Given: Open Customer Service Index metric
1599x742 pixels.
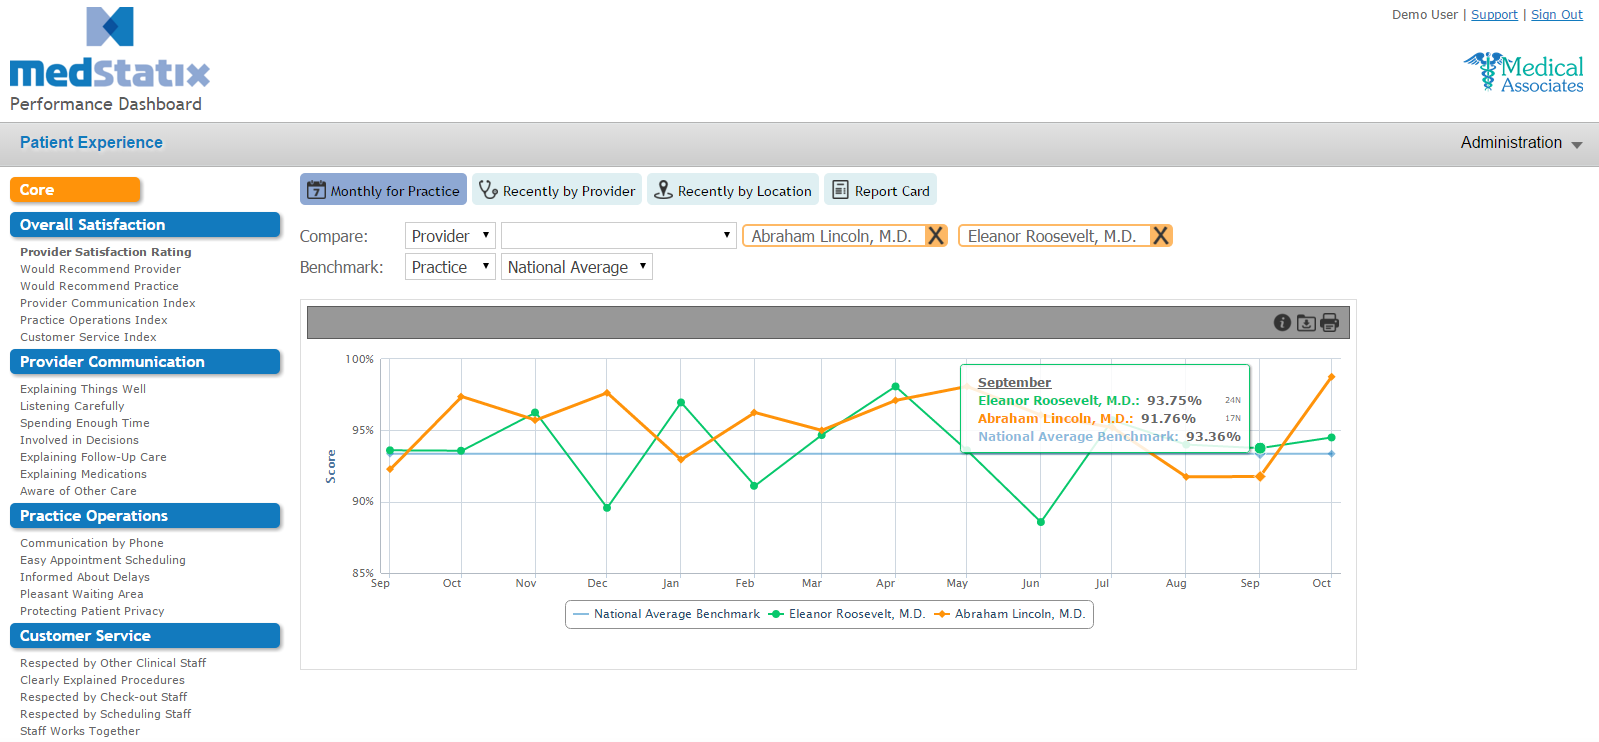Looking at the screenshot, I should 89,337.
